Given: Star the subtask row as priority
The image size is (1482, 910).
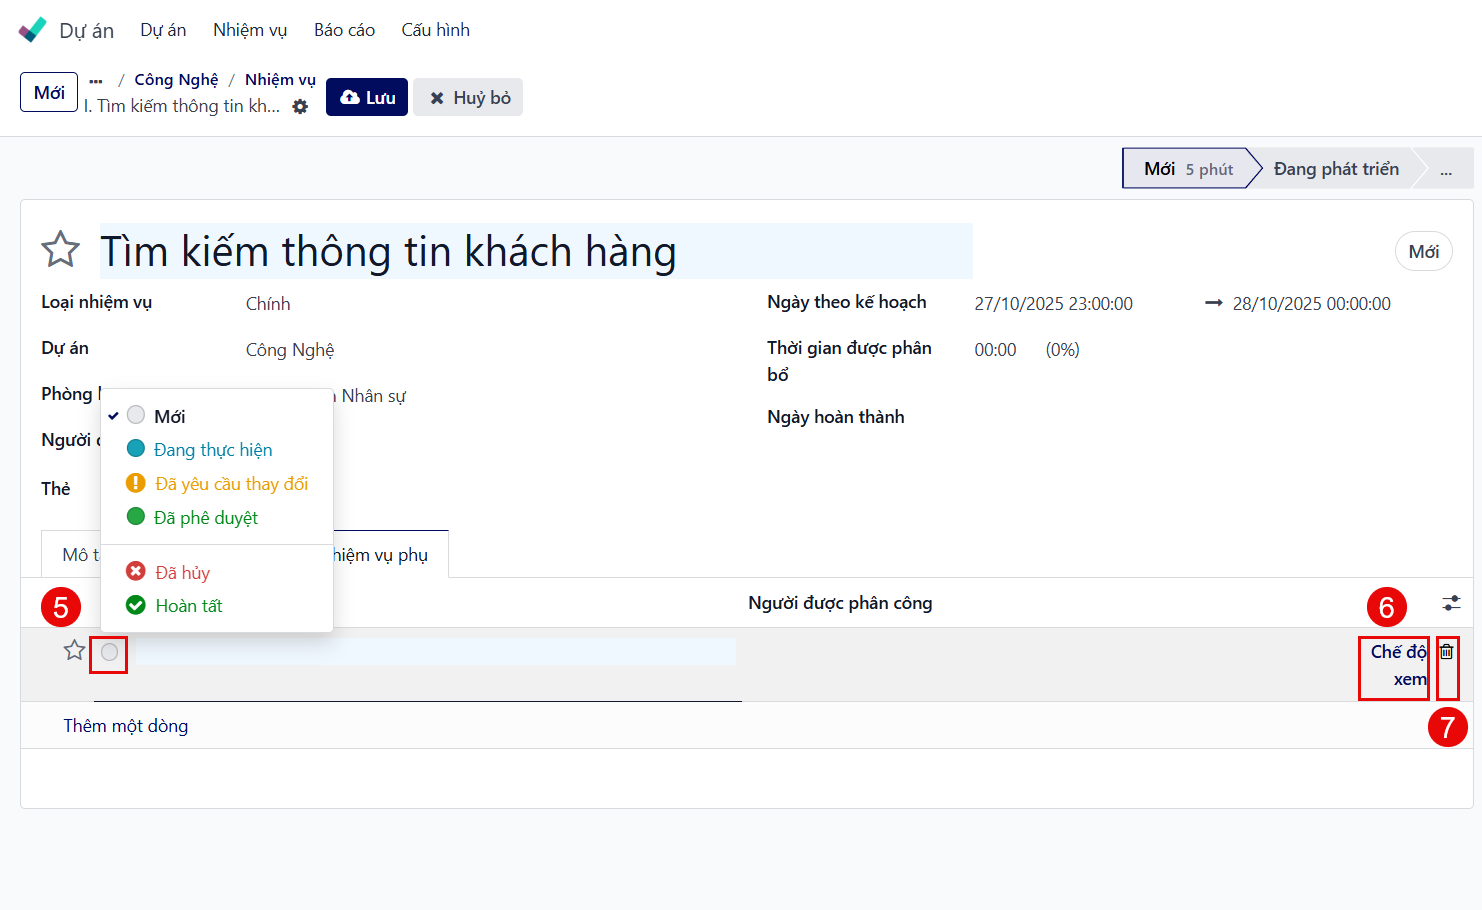Looking at the screenshot, I should point(74,651).
